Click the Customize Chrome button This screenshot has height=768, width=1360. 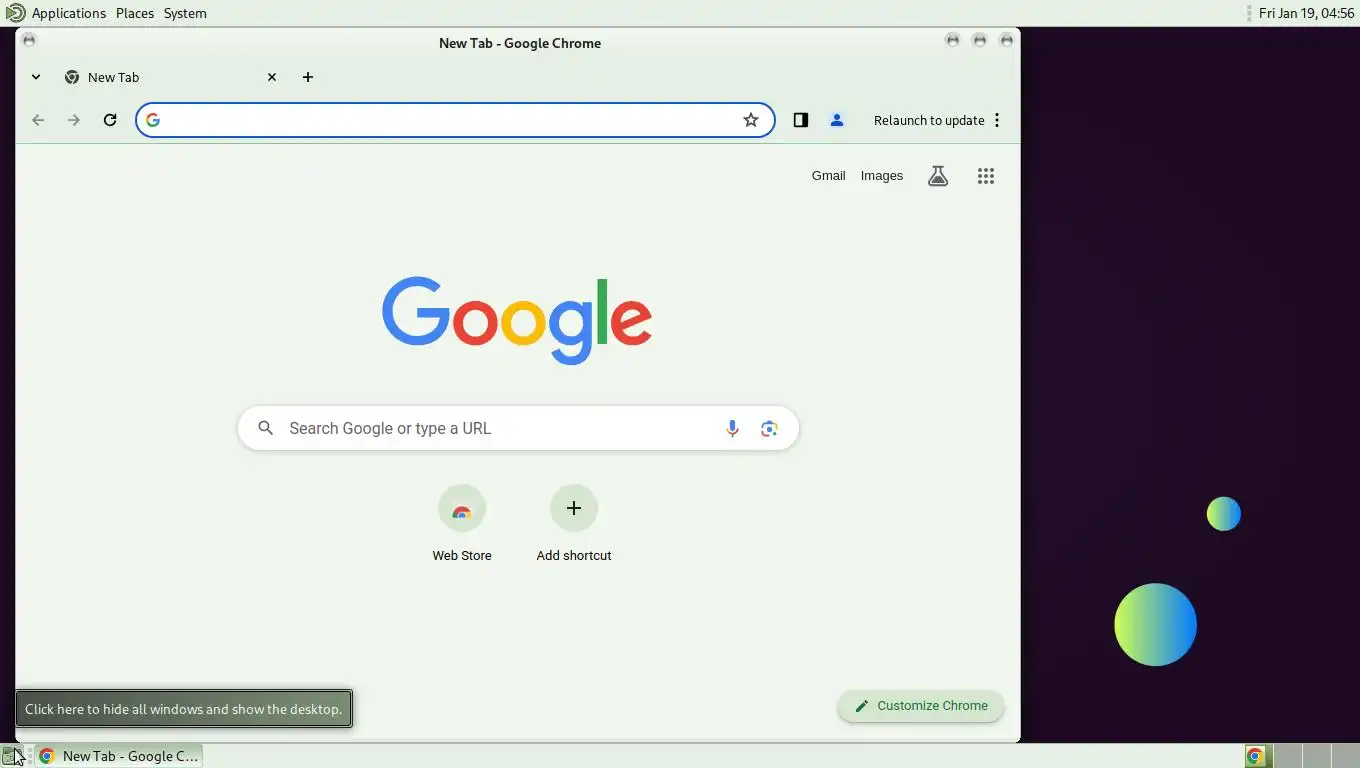921,706
